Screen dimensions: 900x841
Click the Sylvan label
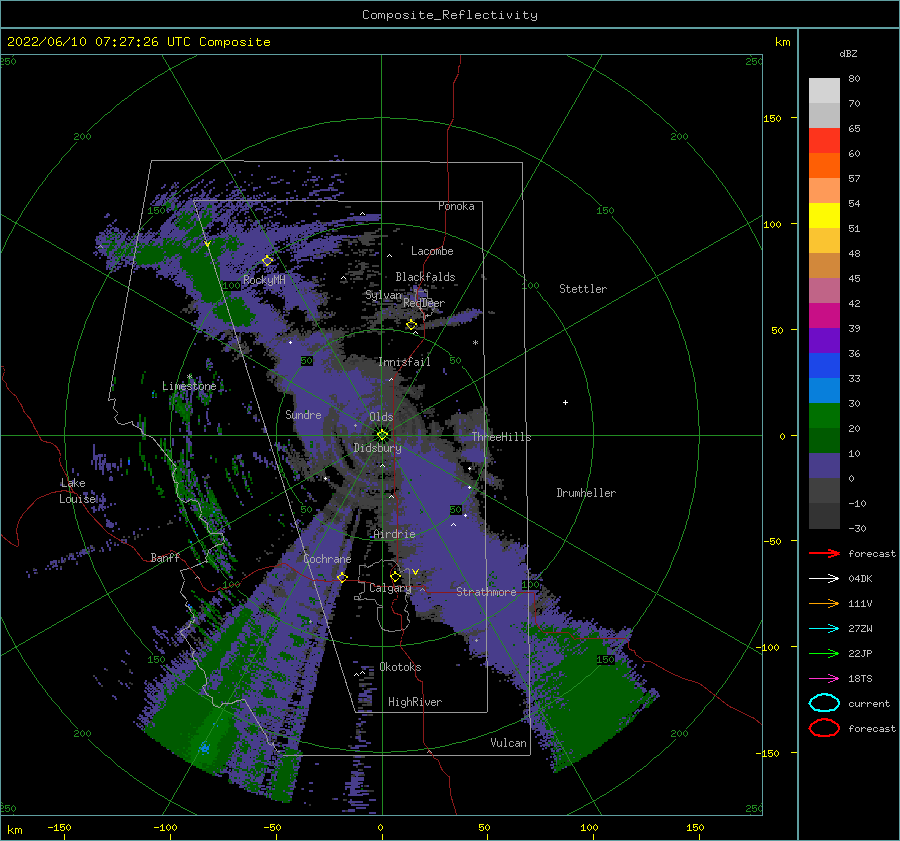383,295
